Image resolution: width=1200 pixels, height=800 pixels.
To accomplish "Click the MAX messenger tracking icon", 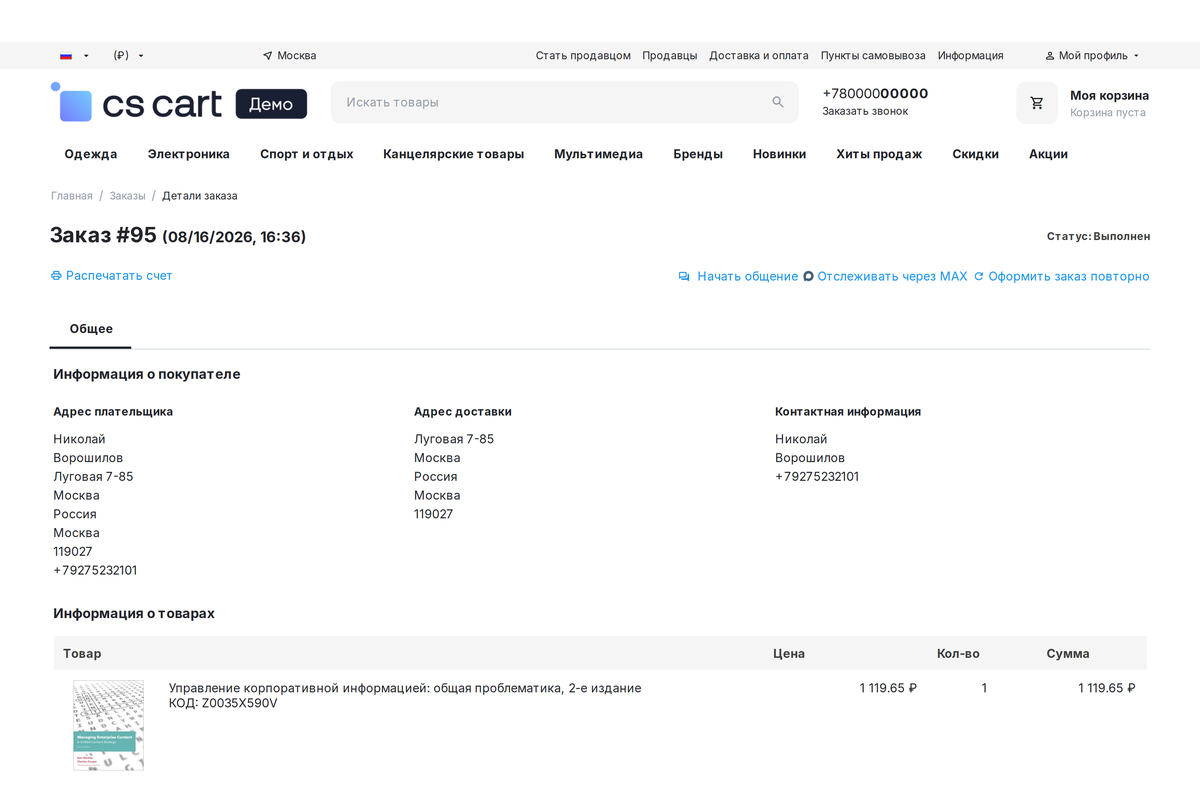I will coord(808,277).
